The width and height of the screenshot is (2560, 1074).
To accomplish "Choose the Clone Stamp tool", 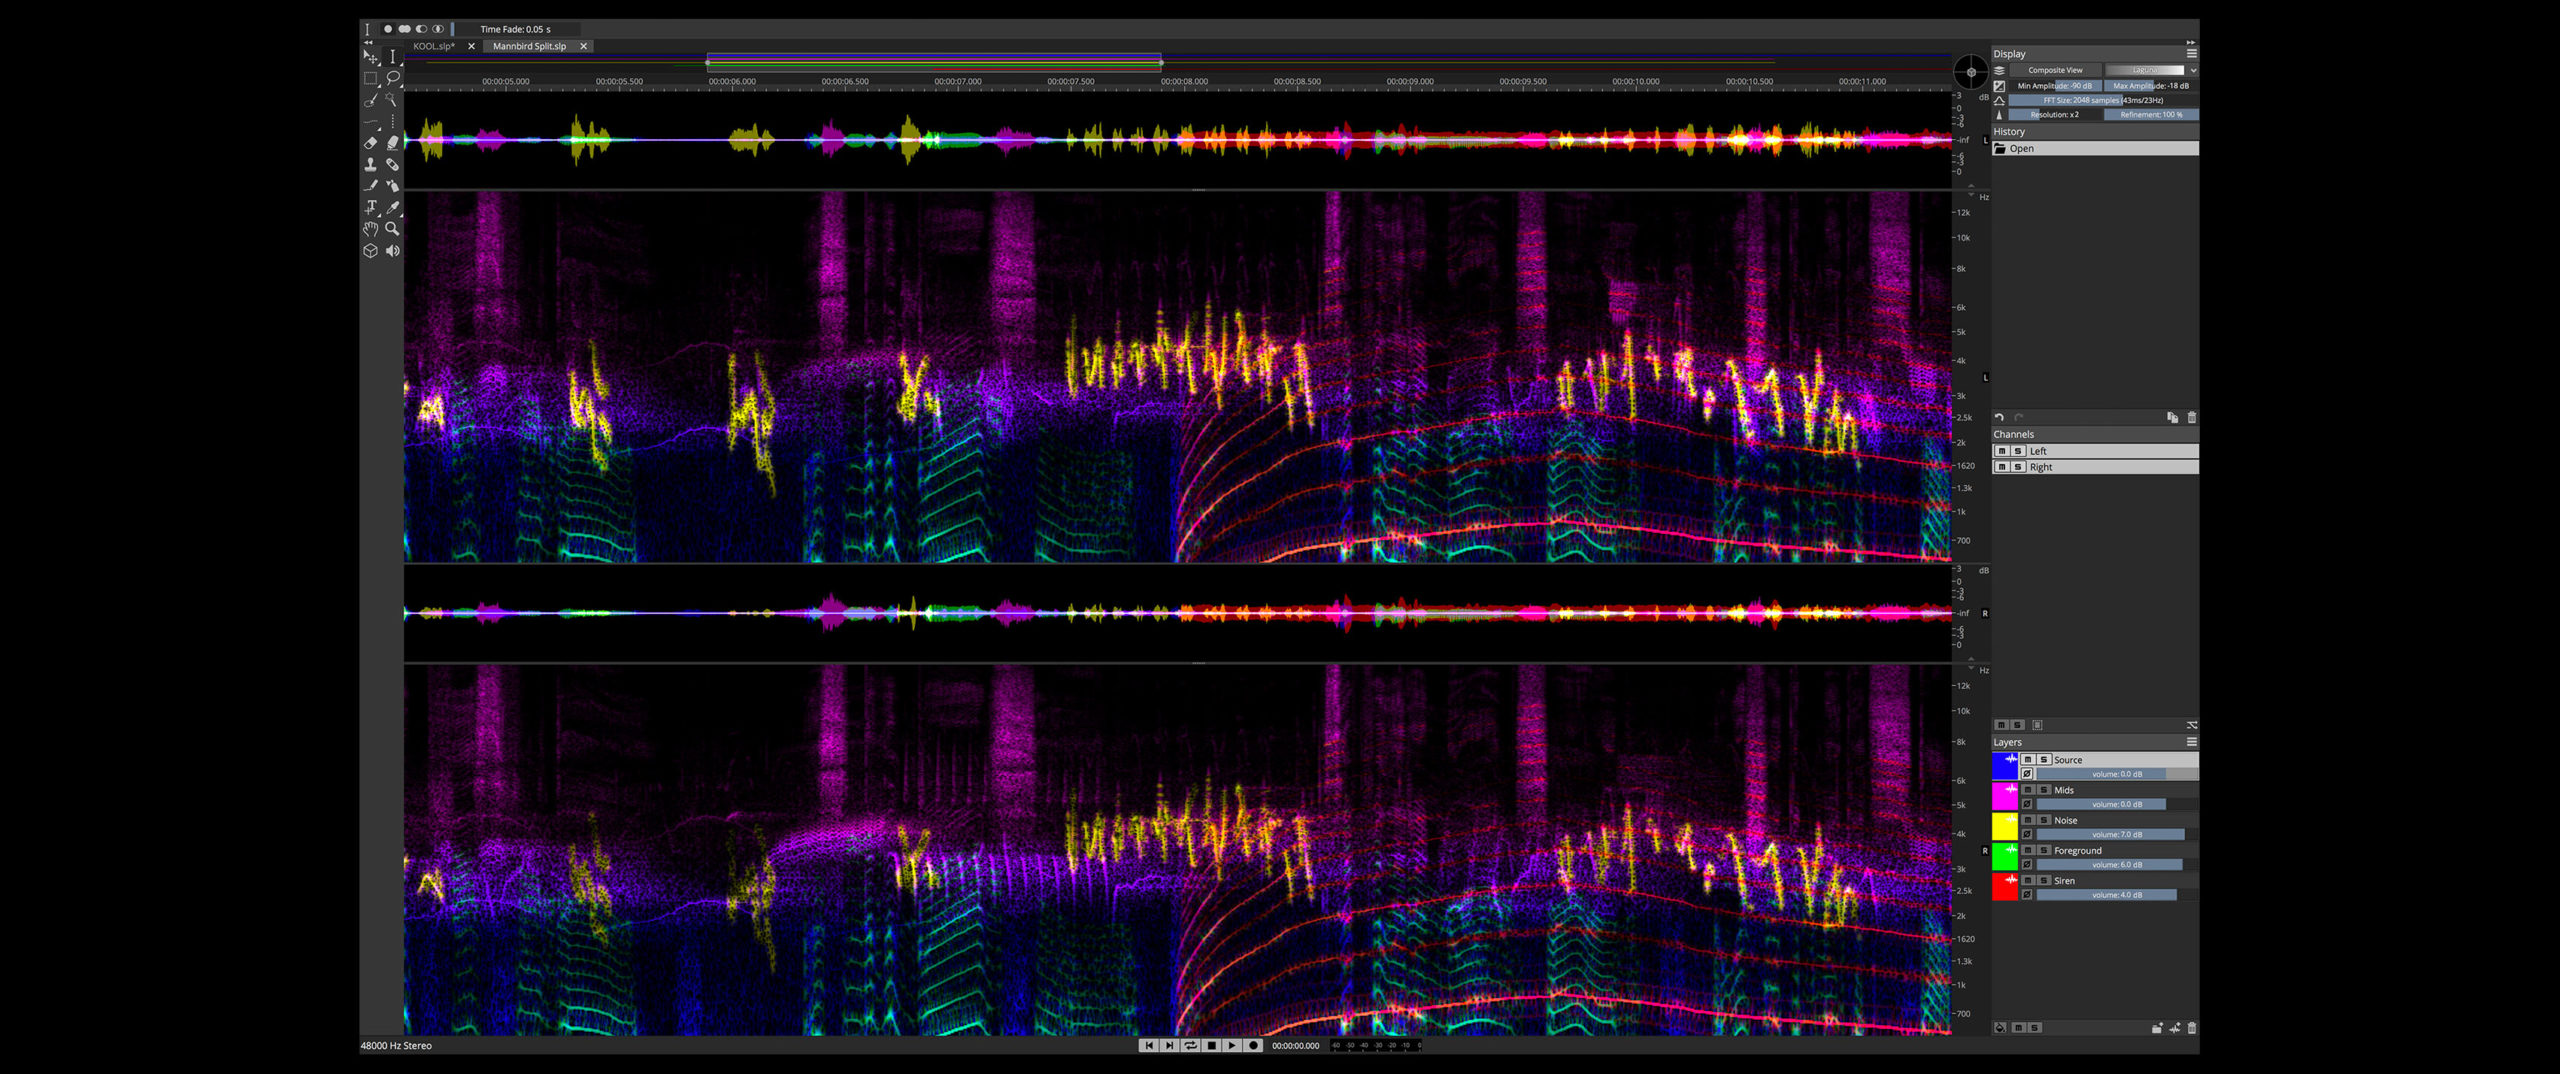I will coord(371,165).
